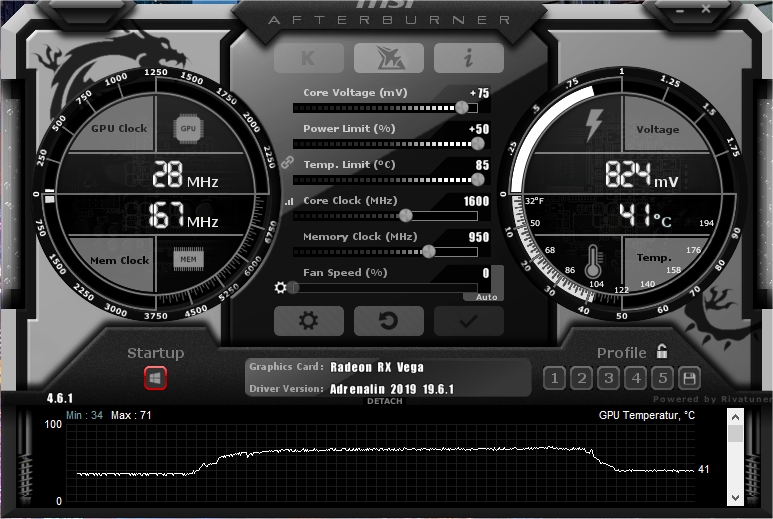Open the information i button
Image resolution: width=773 pixels, height=519 pixels.
tap(468, 58)
